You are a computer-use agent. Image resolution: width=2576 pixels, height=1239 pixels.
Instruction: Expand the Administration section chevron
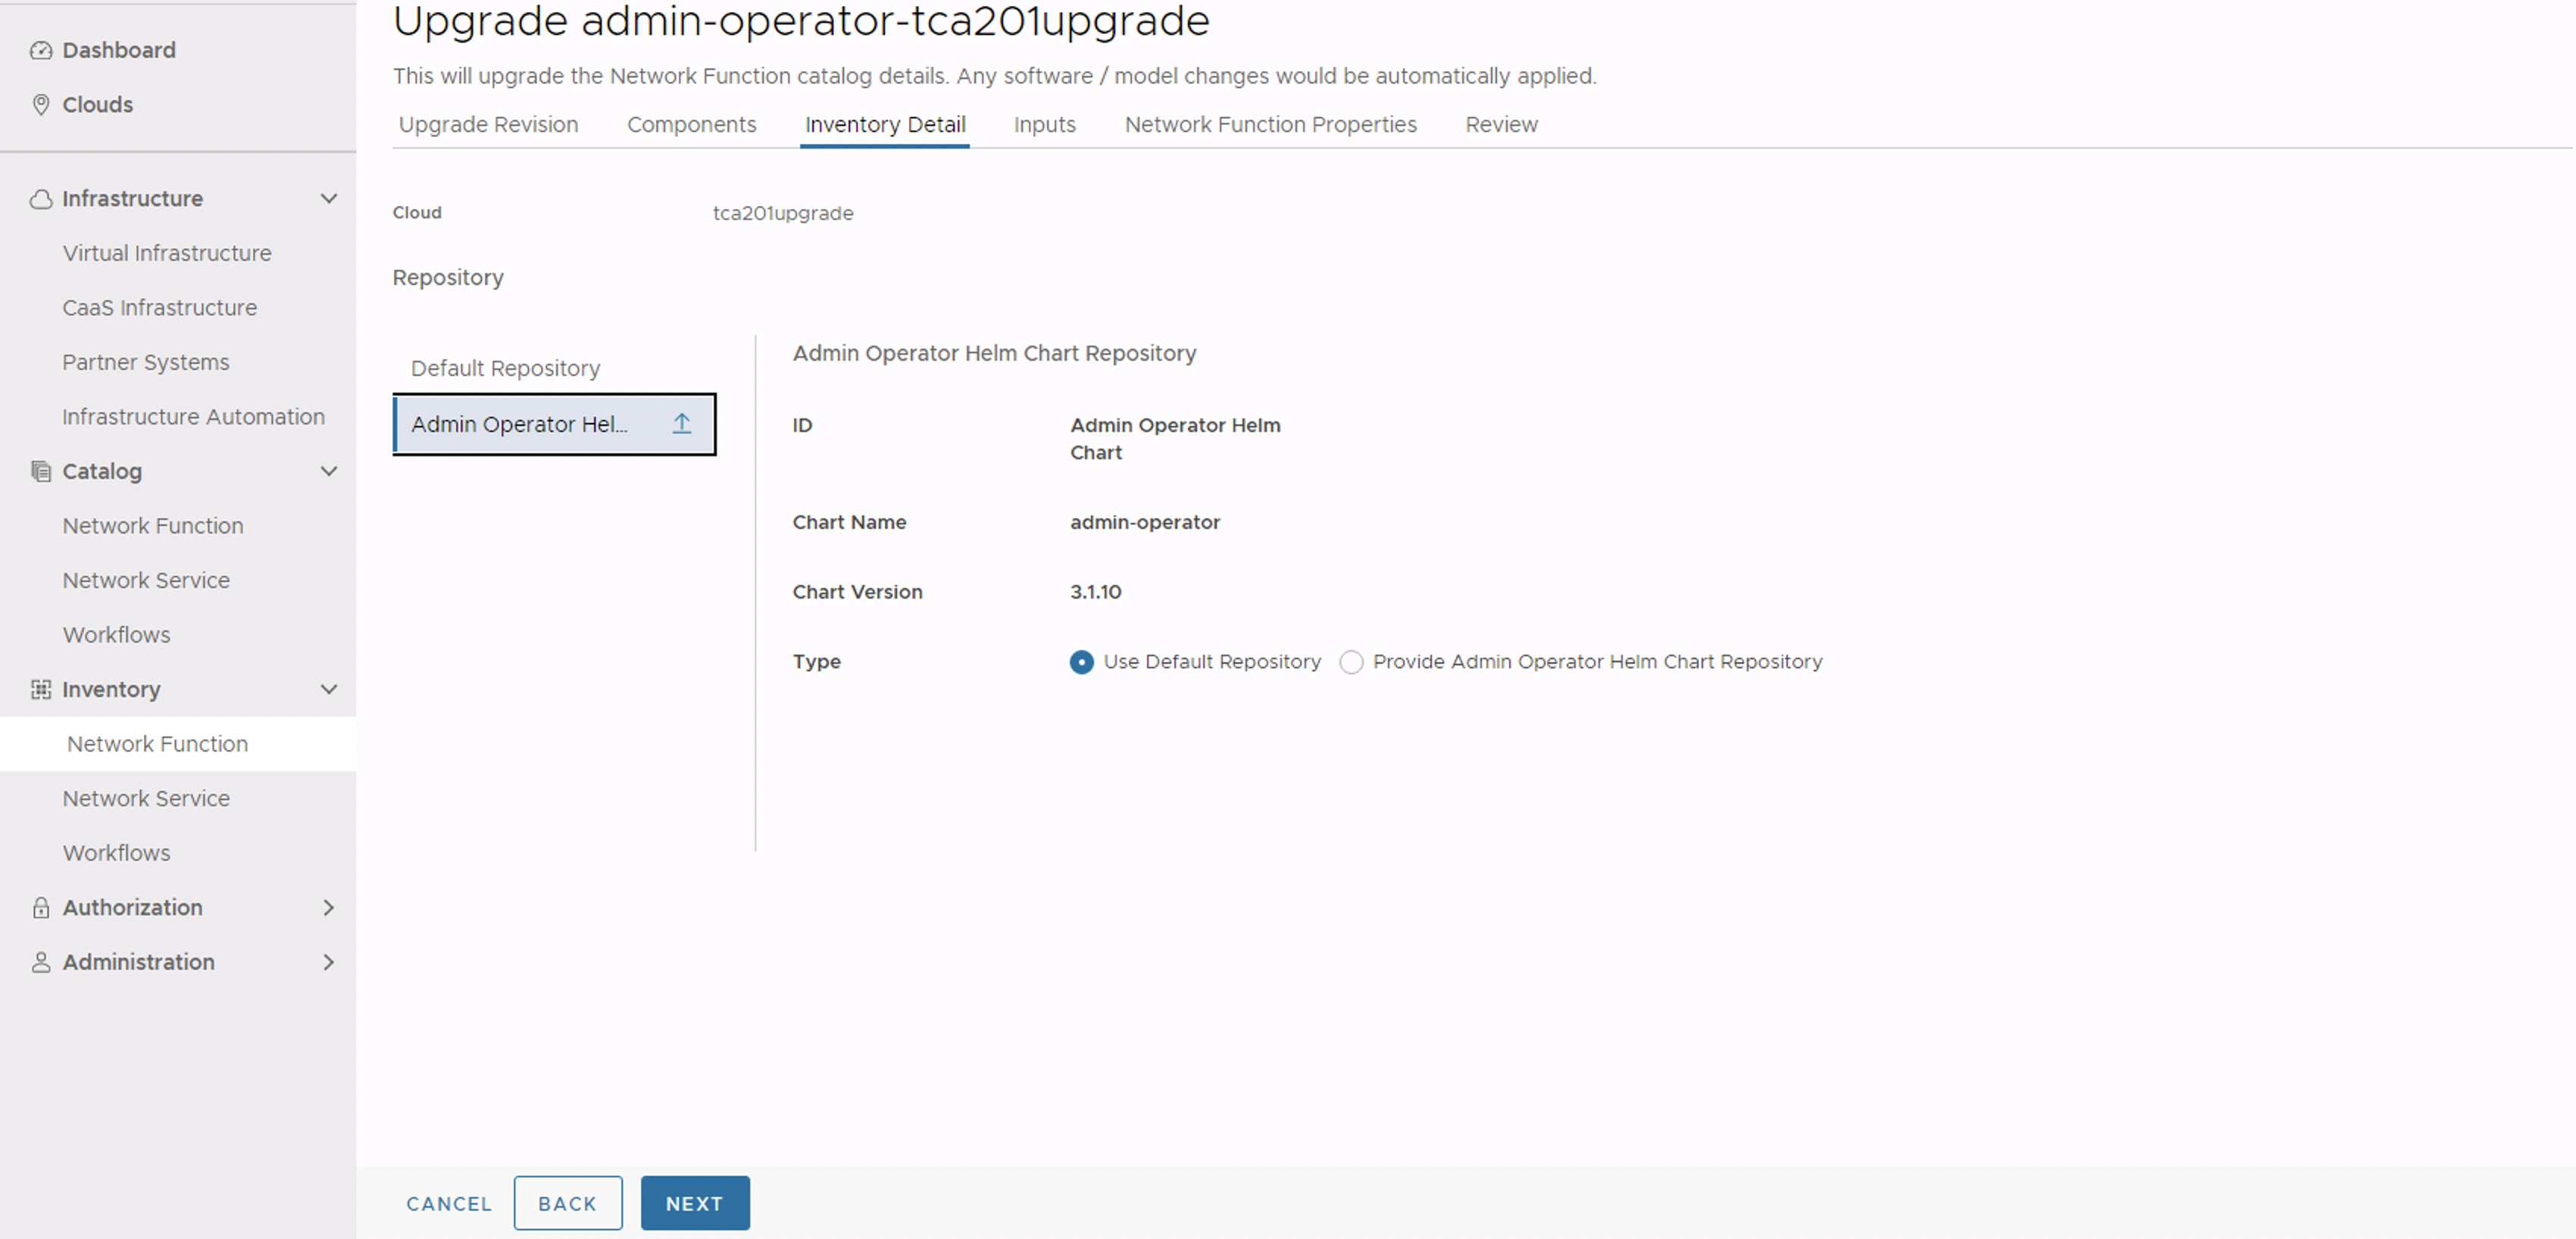(x=328, y=962)
